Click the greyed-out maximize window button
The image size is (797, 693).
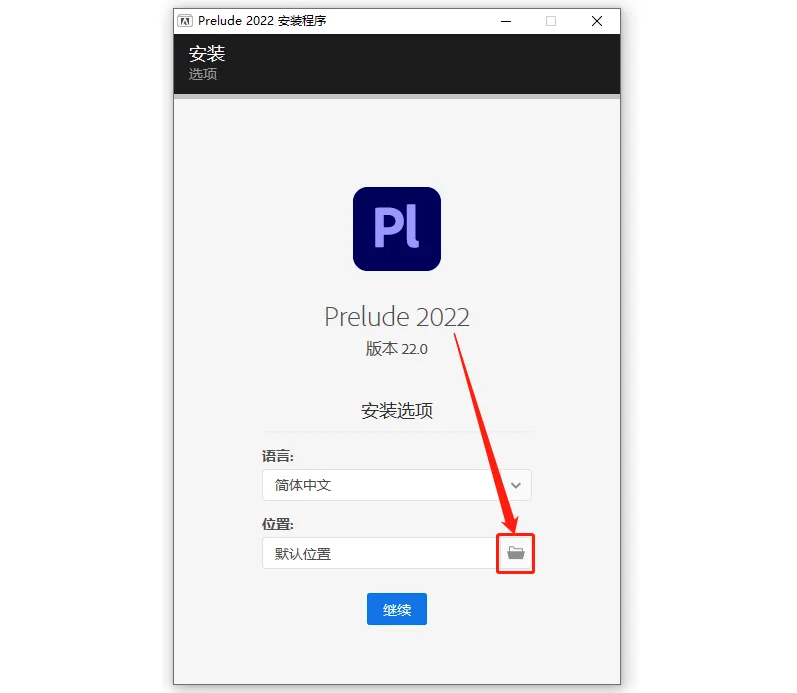pyautogui.click(x=550, y=21)
